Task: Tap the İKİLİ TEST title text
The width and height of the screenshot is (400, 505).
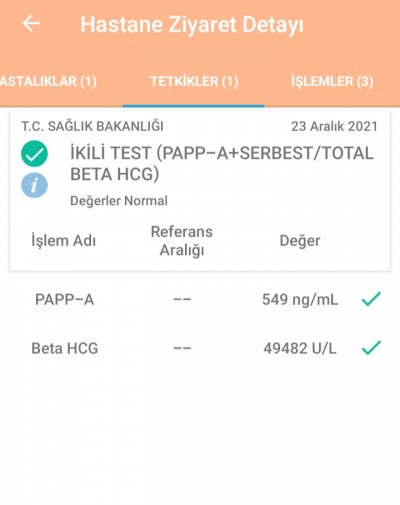Action: (222, 164)
